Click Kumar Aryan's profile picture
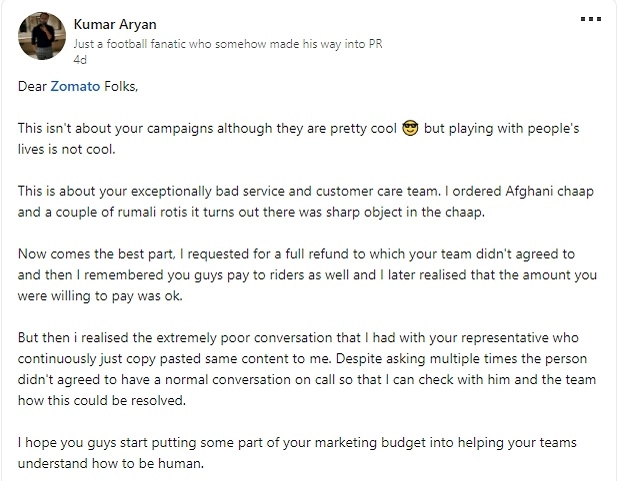The image size is (619, 481). coord(39,36)
